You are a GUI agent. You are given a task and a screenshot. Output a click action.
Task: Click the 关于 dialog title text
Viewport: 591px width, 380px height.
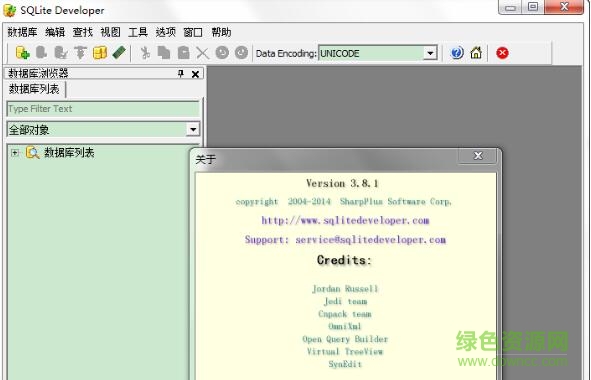point(205,159)
